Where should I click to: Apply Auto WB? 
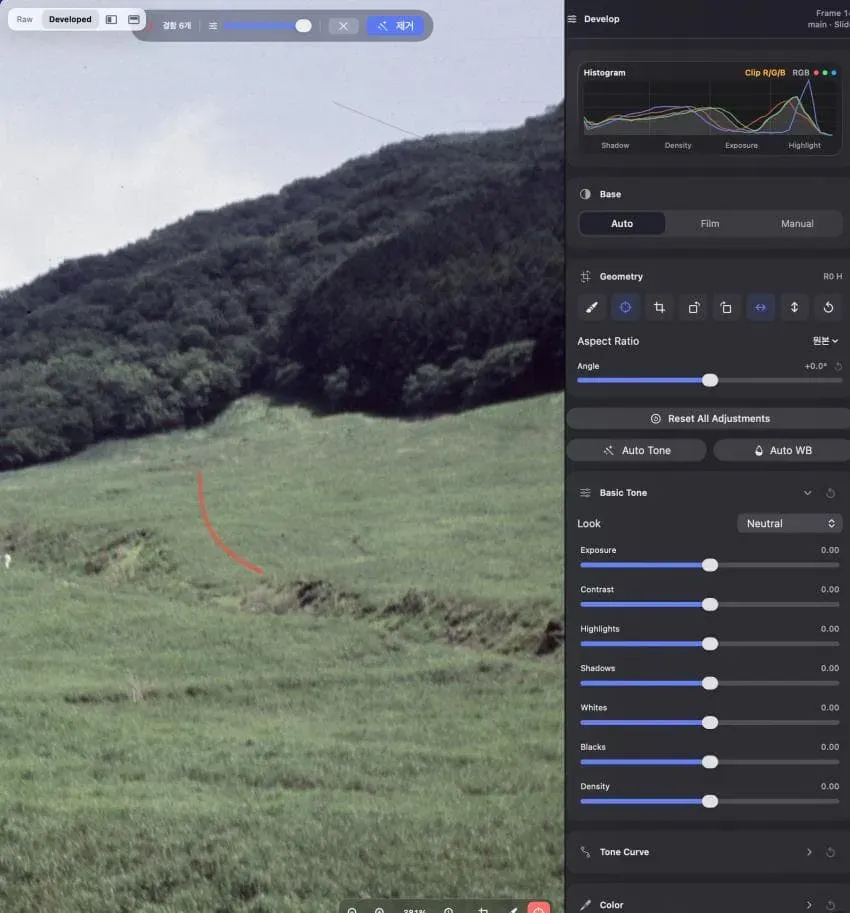[782, 451]
